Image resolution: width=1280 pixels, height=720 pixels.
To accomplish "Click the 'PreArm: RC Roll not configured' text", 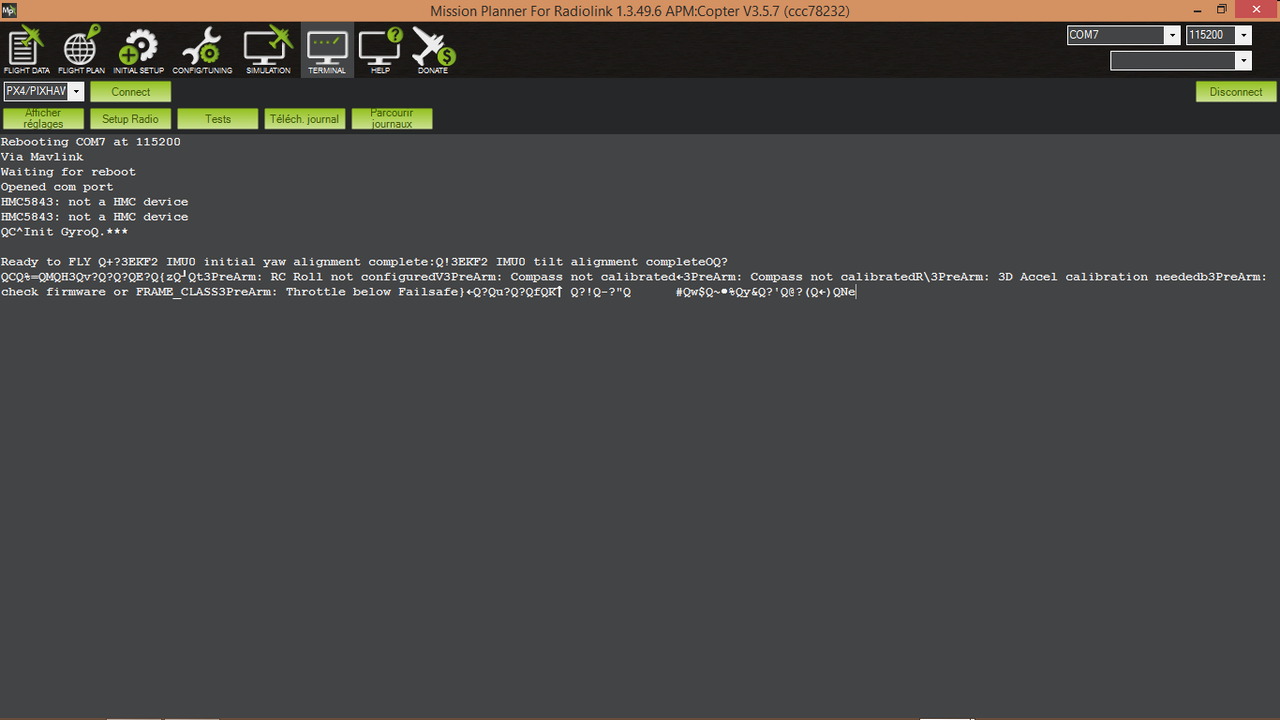I will (x=320, y=277).
